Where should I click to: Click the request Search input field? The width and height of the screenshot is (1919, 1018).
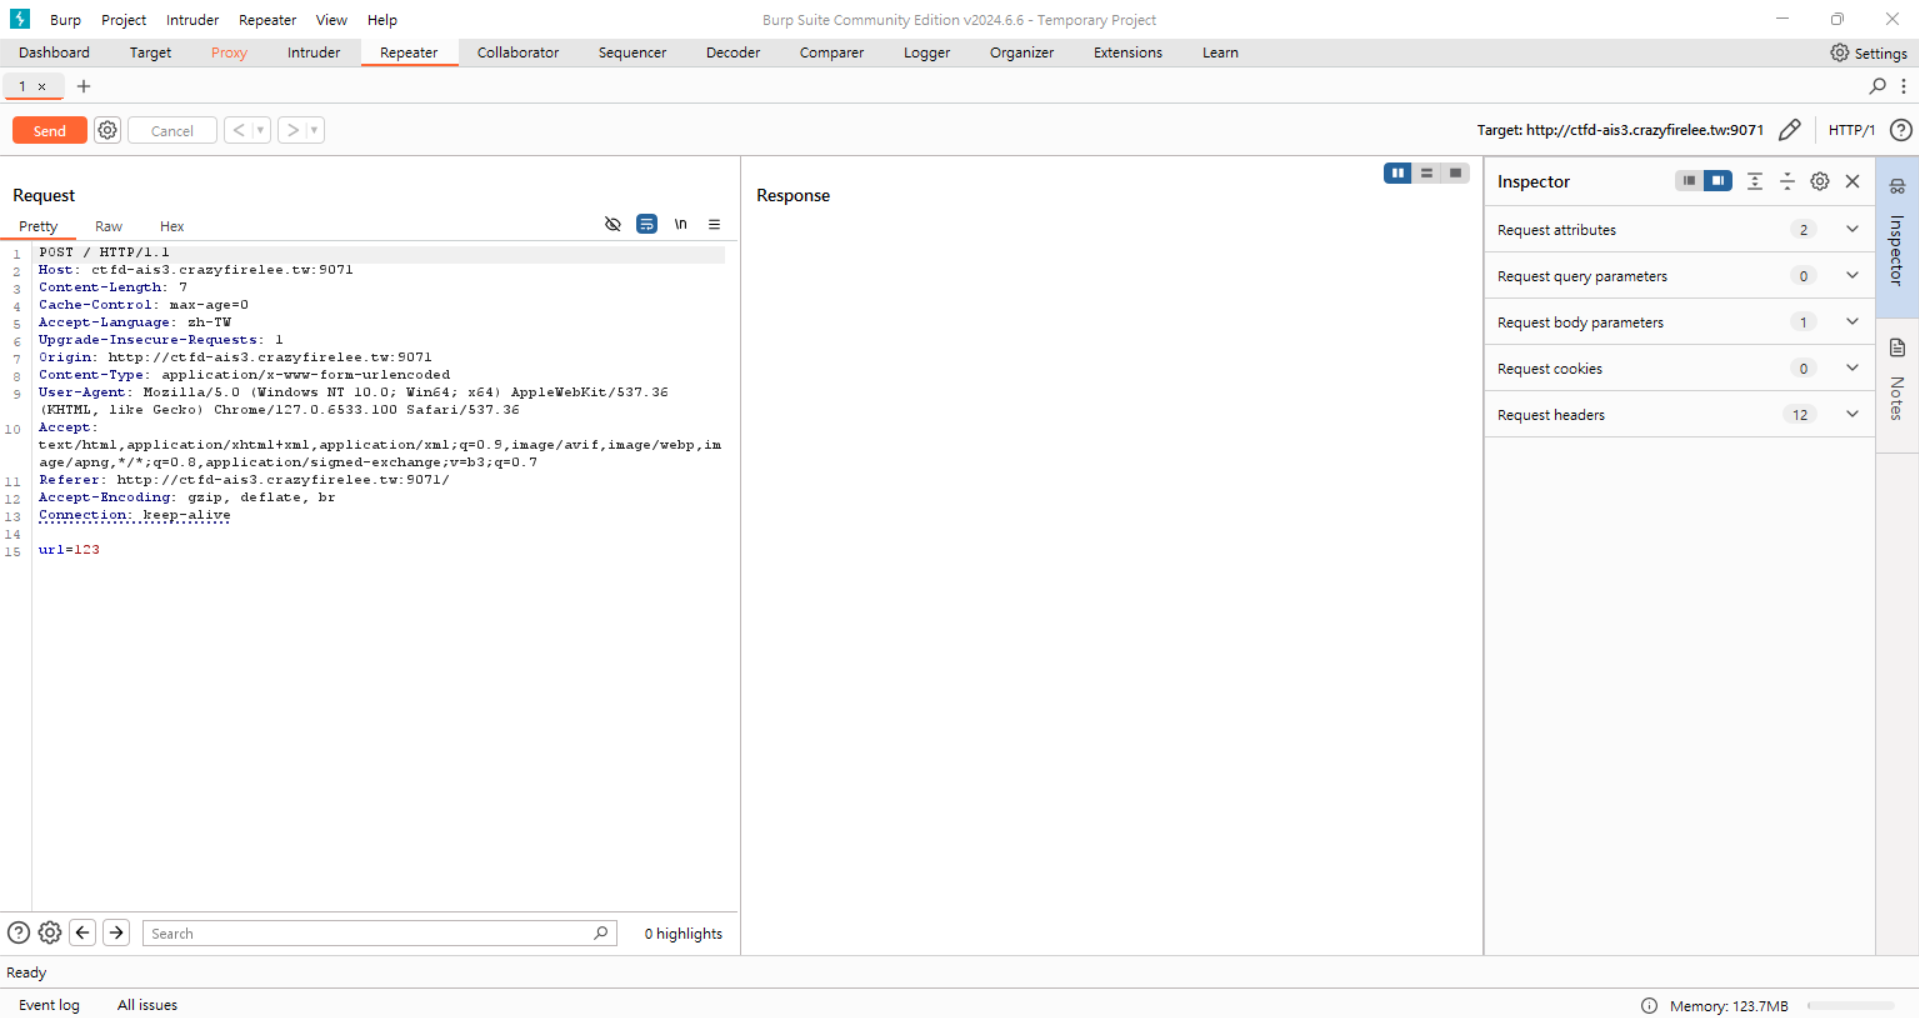coord(370,933)
